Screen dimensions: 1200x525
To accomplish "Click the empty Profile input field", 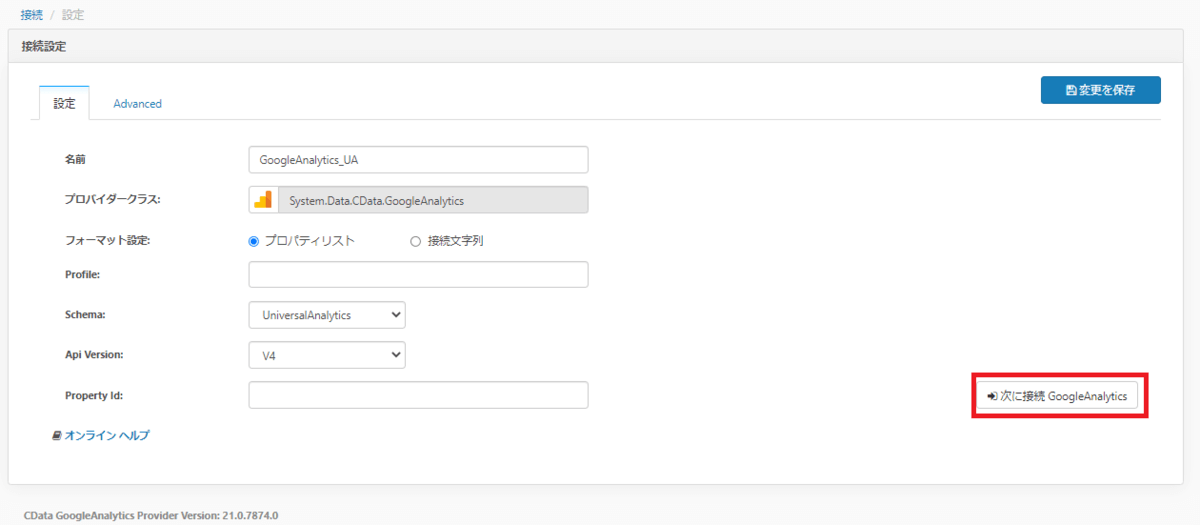I will [418, 274].
